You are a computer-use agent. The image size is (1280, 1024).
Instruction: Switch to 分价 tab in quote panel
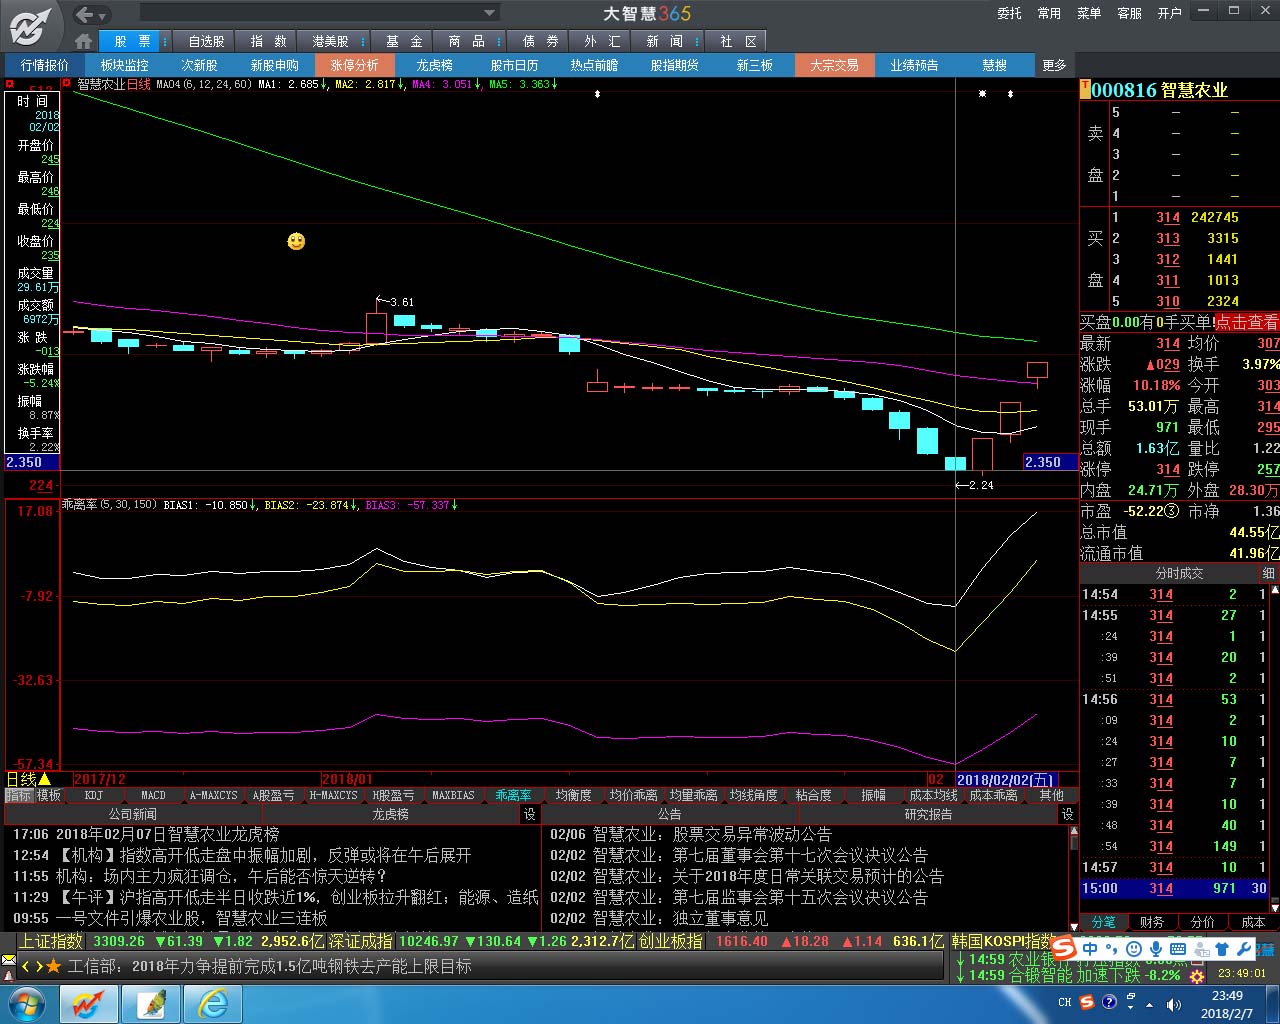1203,922
